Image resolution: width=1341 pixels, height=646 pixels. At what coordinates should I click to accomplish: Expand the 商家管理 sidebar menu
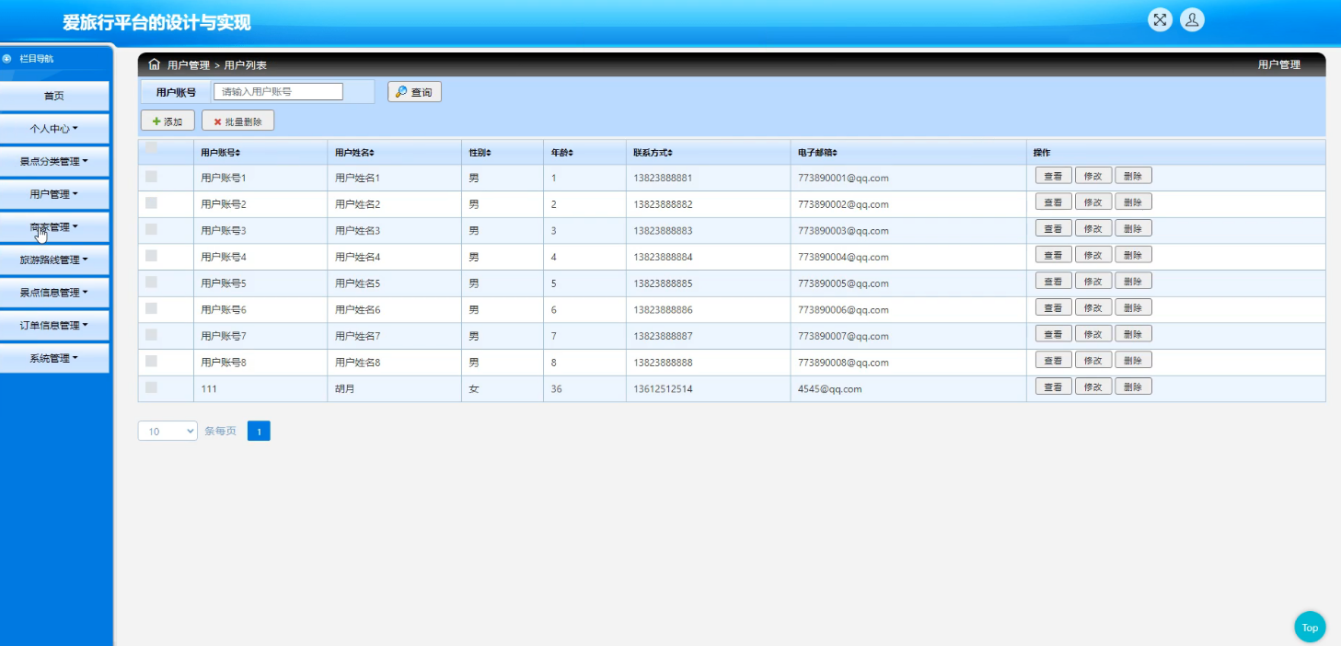click(x=54, y=227)
